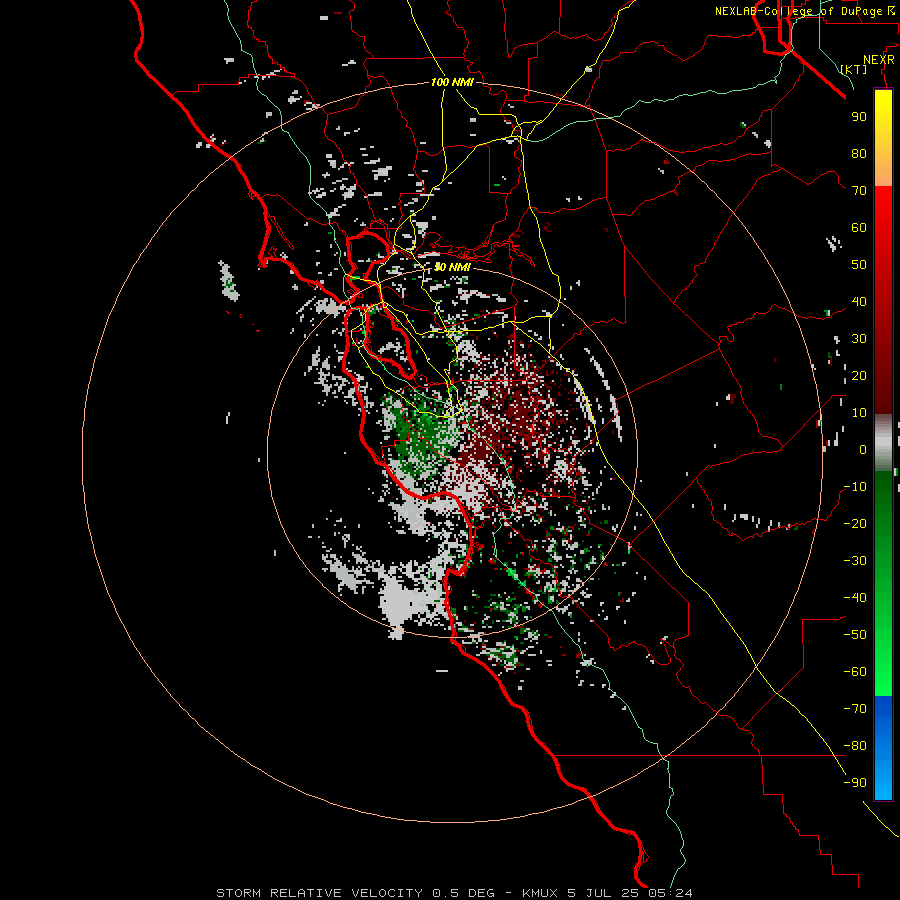The height and width of the screenshot is (900, 900).
Task: Click the -60 scale value
Action: point(855,672)
